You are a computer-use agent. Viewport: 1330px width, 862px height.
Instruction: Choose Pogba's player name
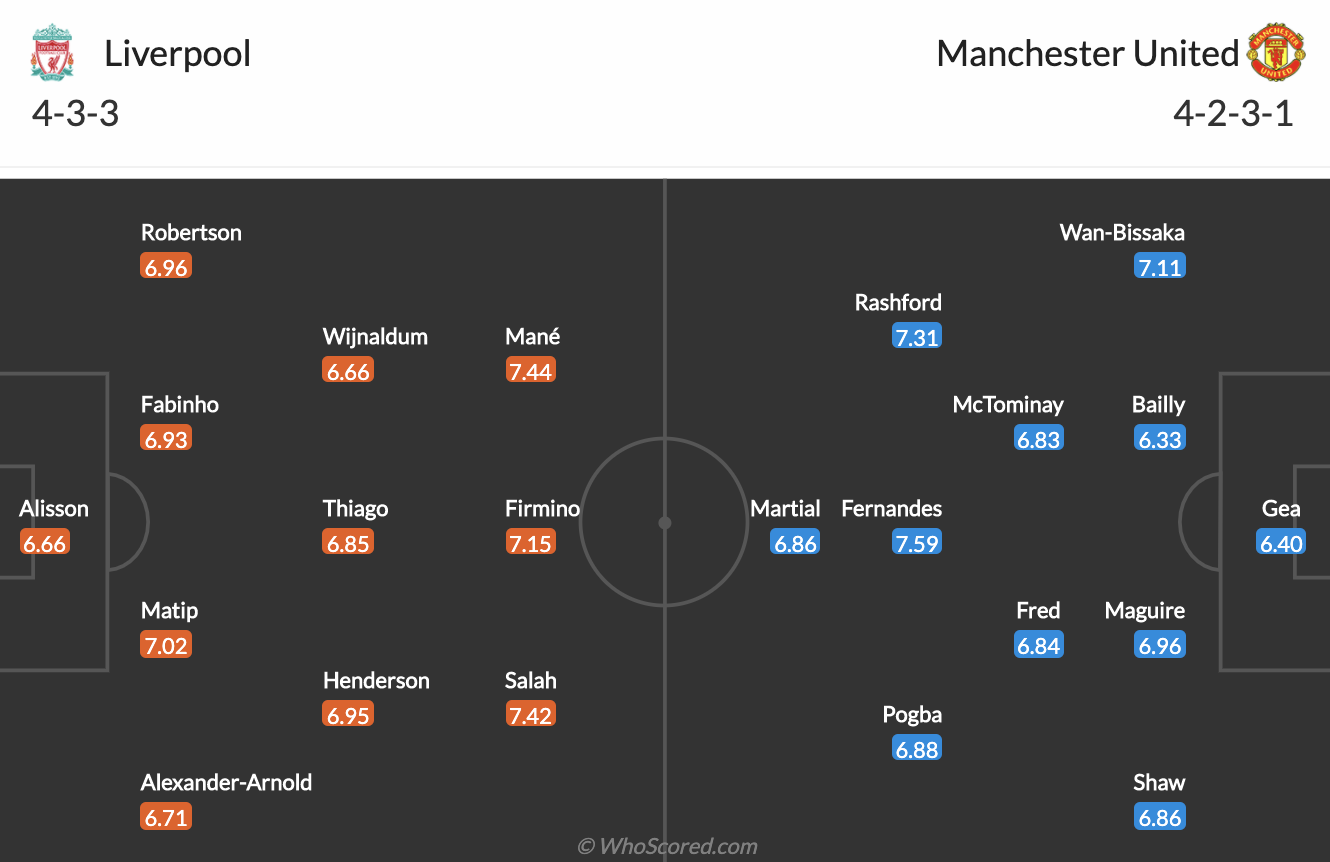click(x=912, y=714)
